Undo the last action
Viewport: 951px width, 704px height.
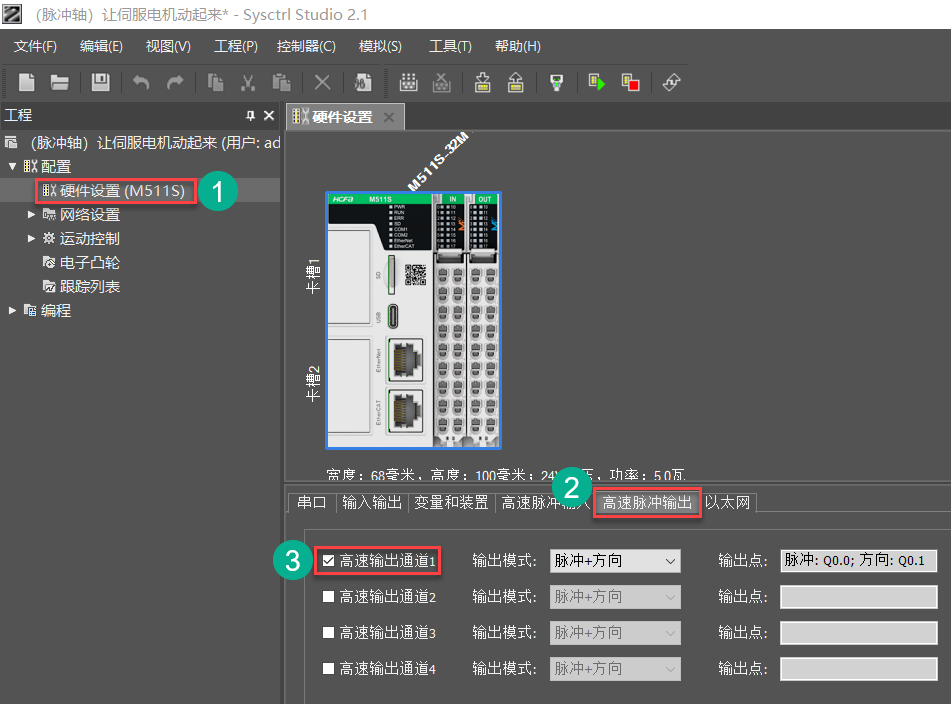(x=141, y=82)
